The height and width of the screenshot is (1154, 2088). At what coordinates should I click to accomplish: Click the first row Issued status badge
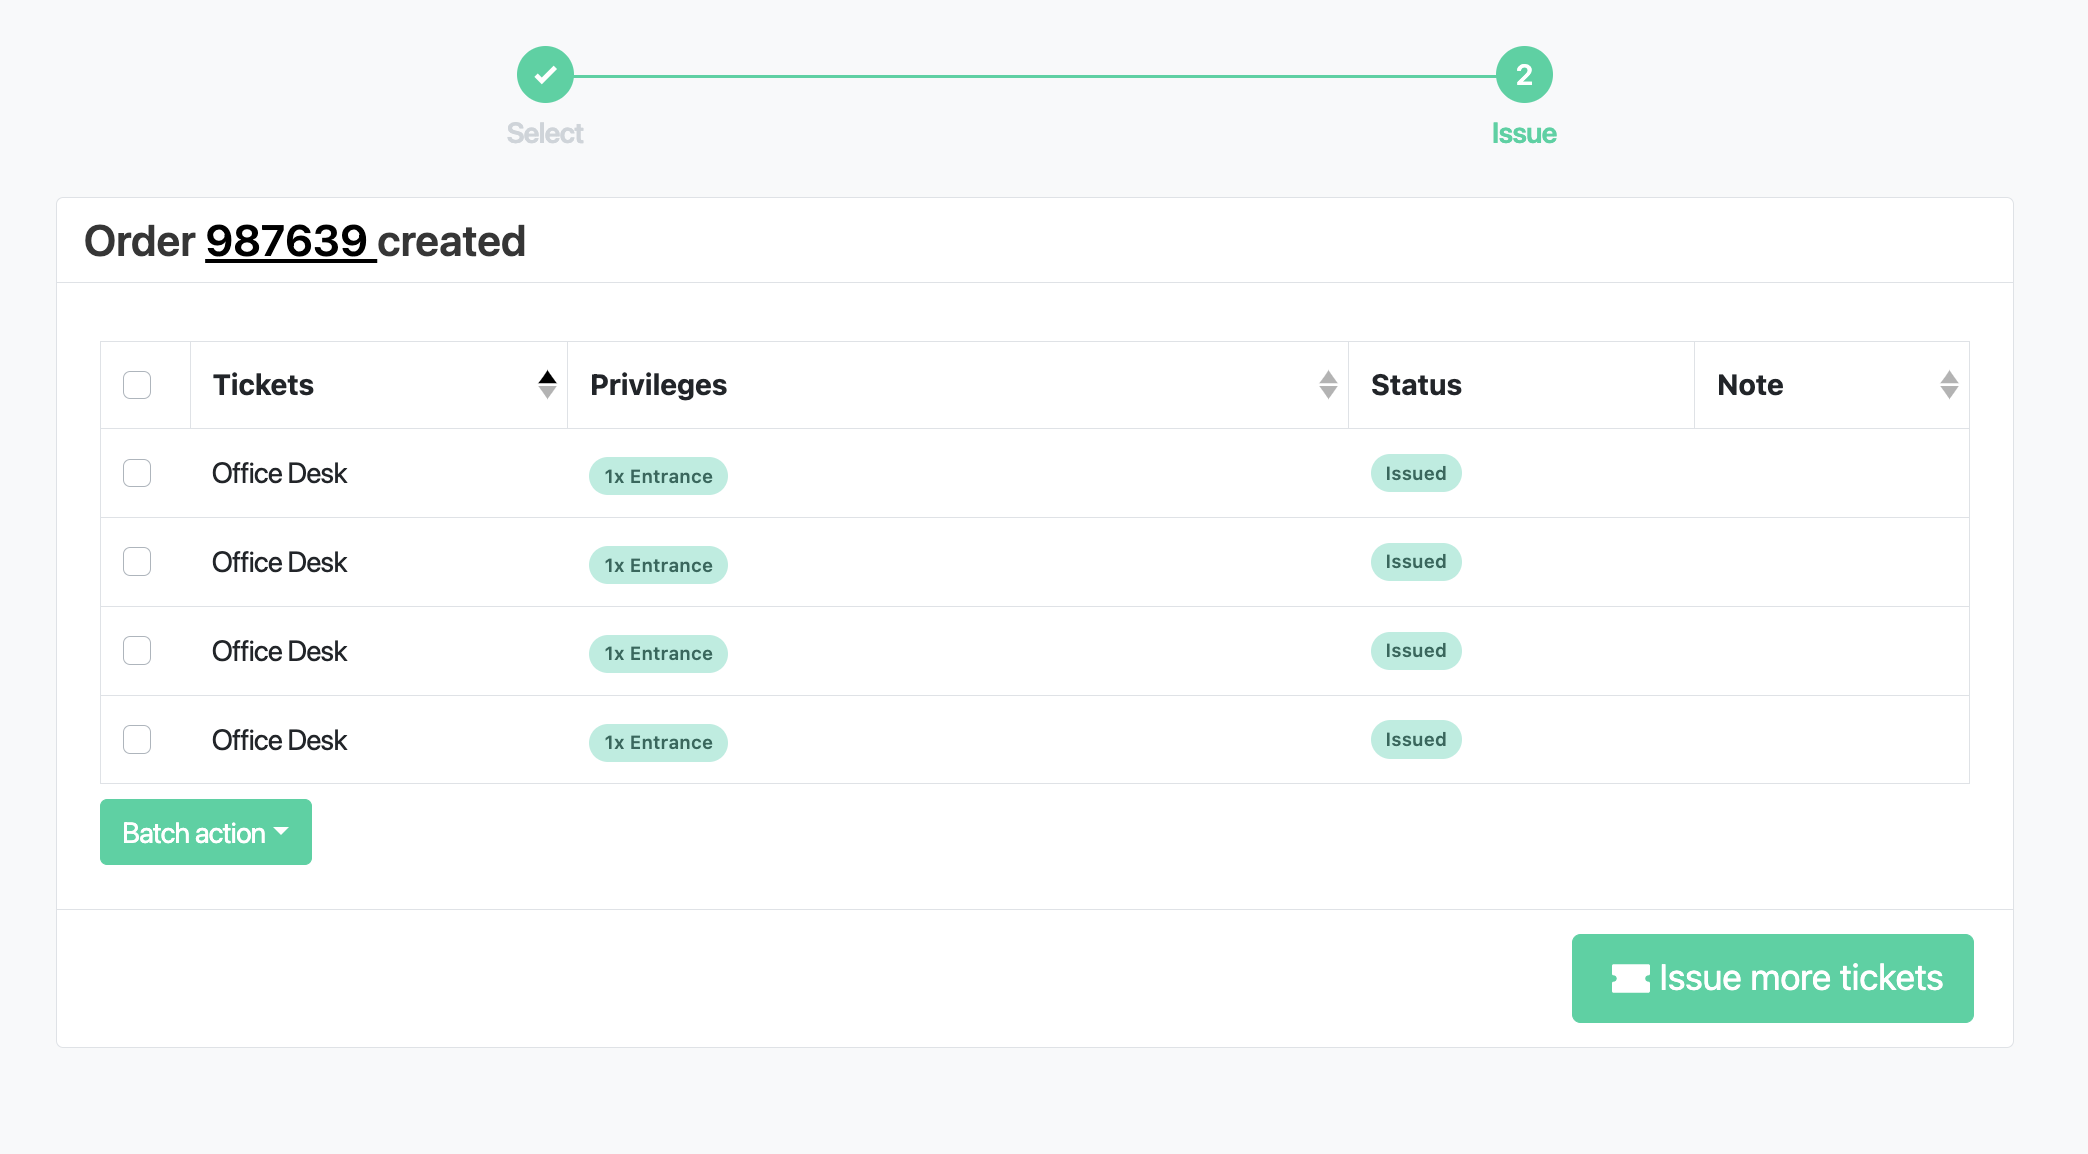(x=1416, y=473)
